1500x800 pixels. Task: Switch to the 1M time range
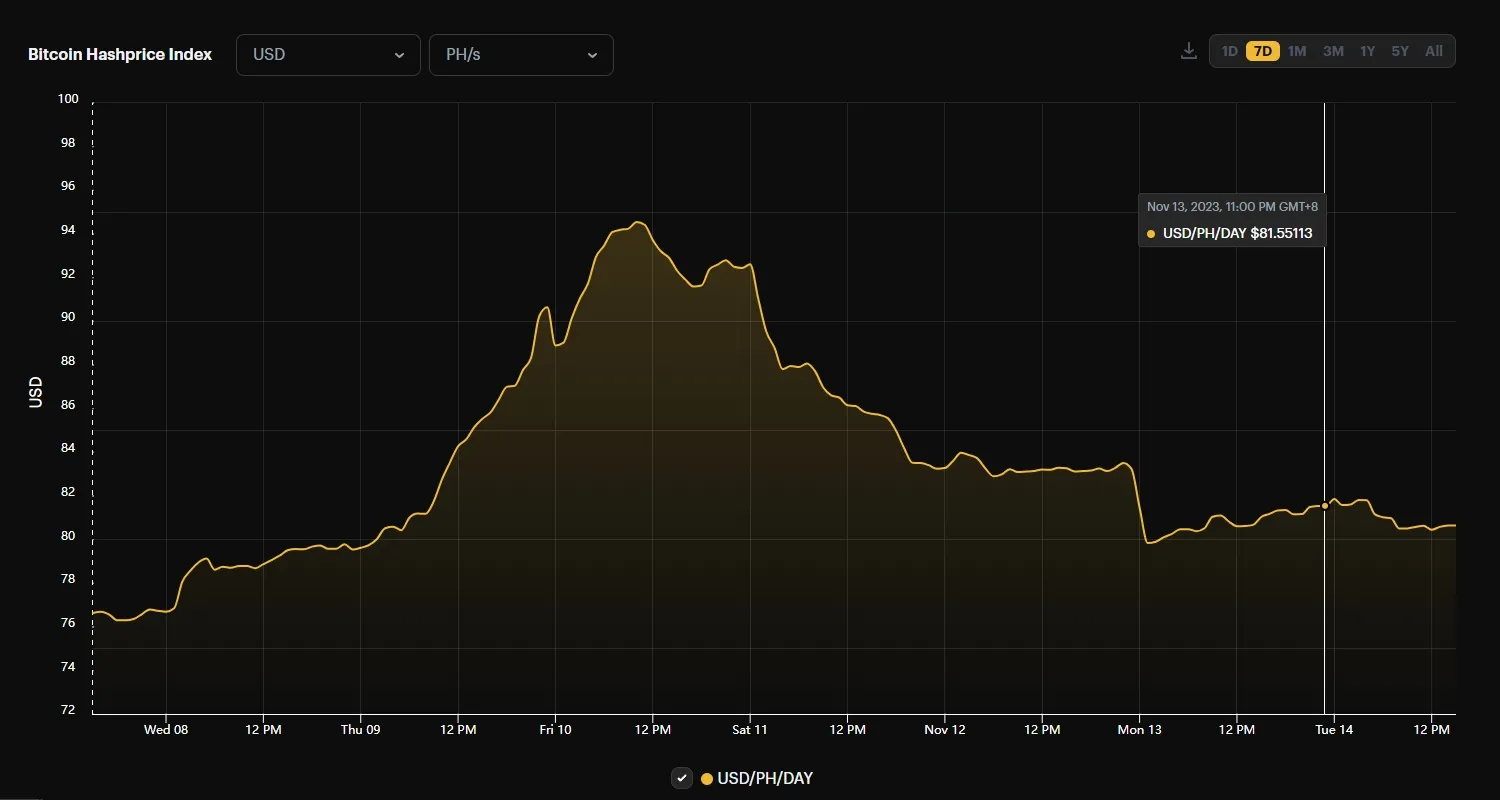tap(1297, 50)
